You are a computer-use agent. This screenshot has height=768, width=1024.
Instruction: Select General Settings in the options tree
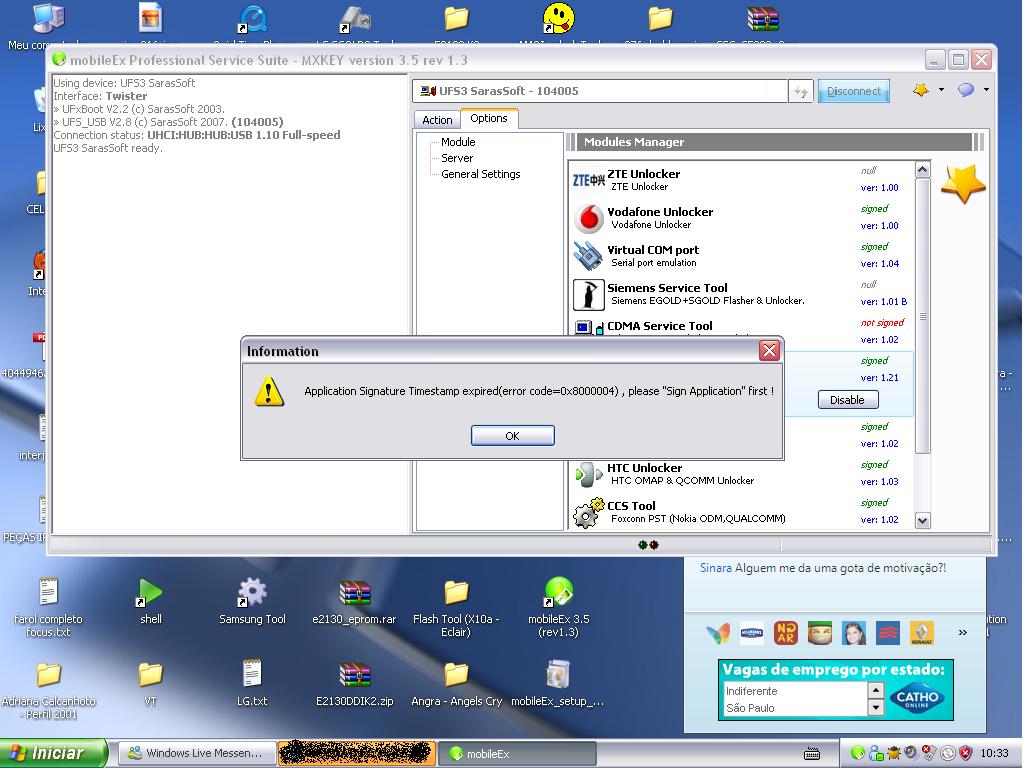click(x=481, y=174)
